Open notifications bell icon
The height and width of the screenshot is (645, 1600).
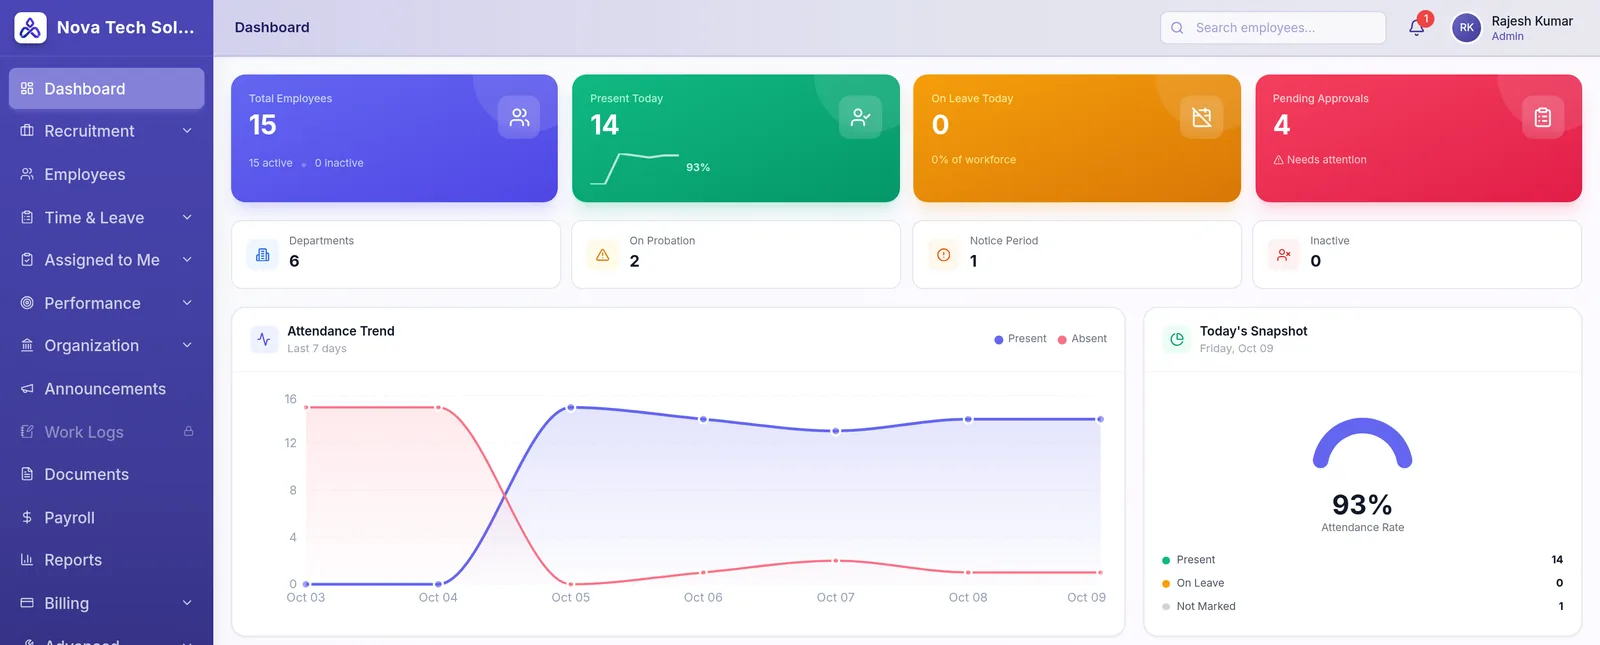[1417, 28]
